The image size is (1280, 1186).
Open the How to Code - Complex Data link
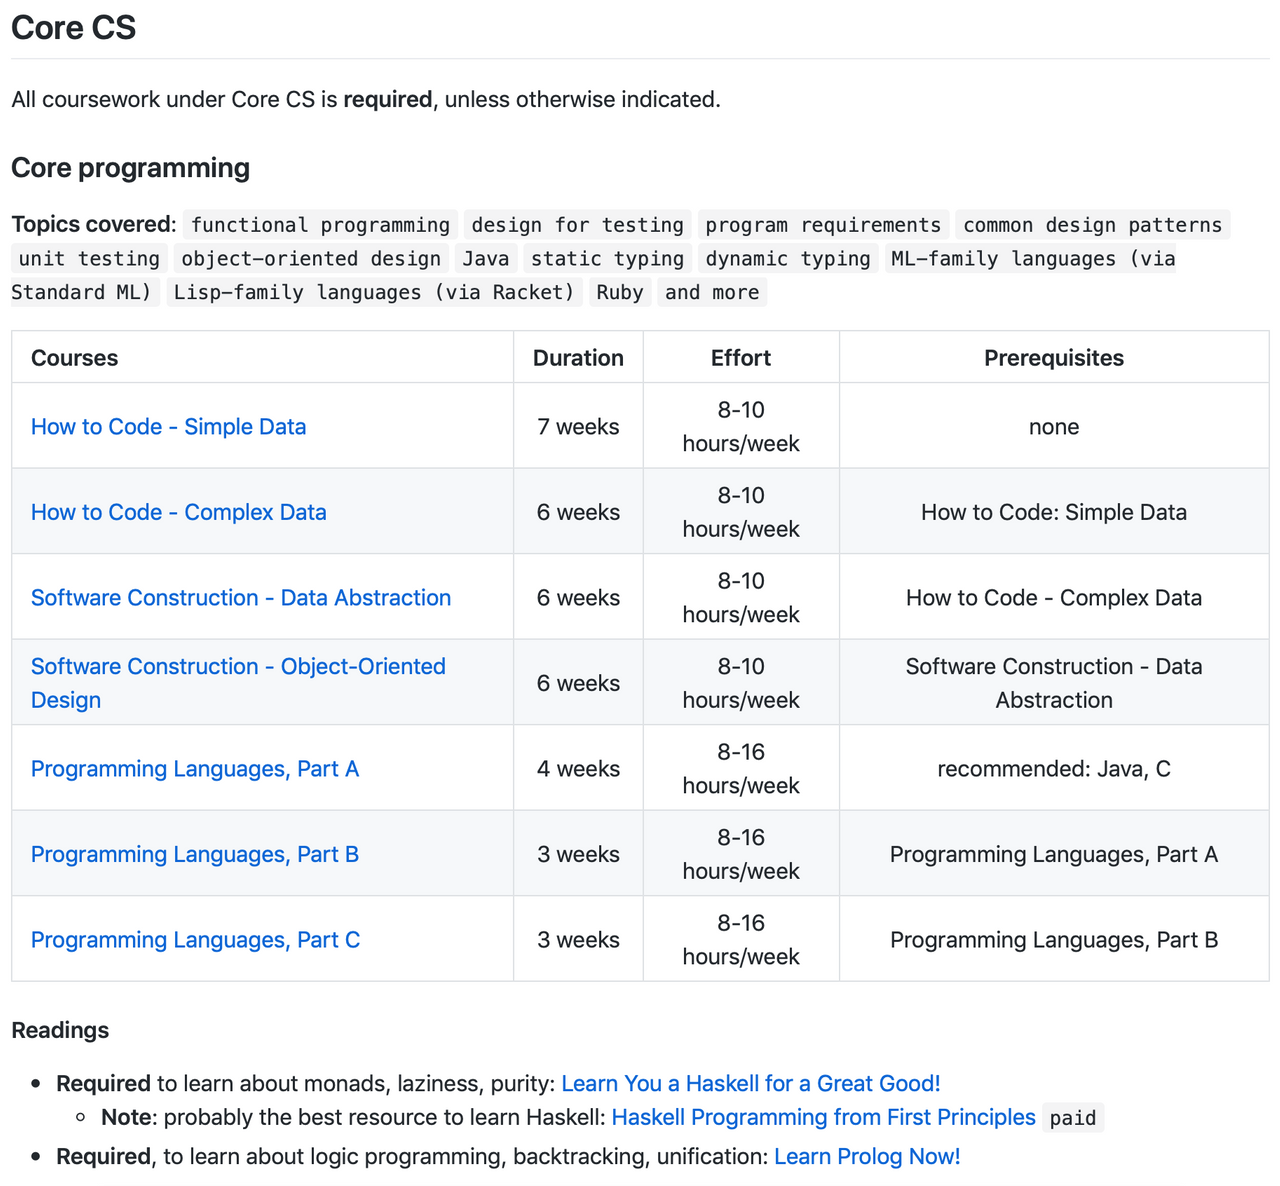coord(178,512)
